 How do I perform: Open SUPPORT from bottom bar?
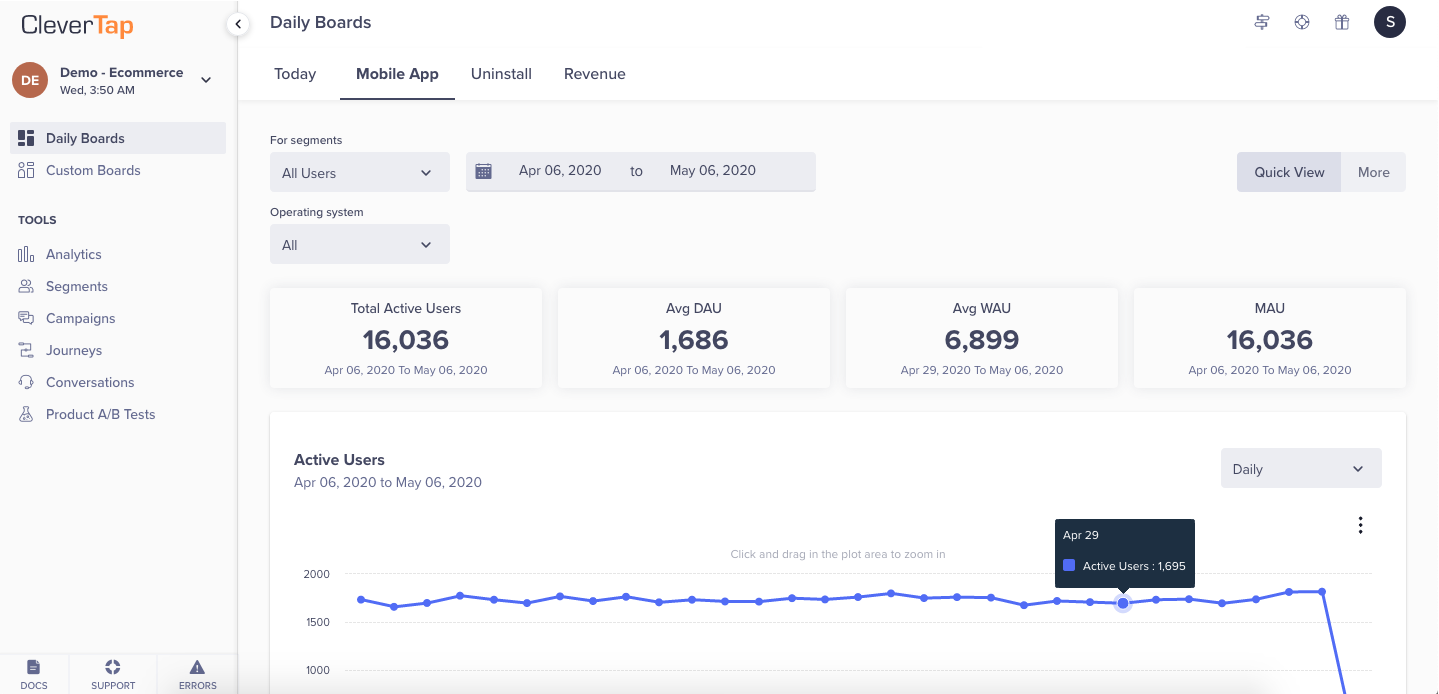coord(113,674)
